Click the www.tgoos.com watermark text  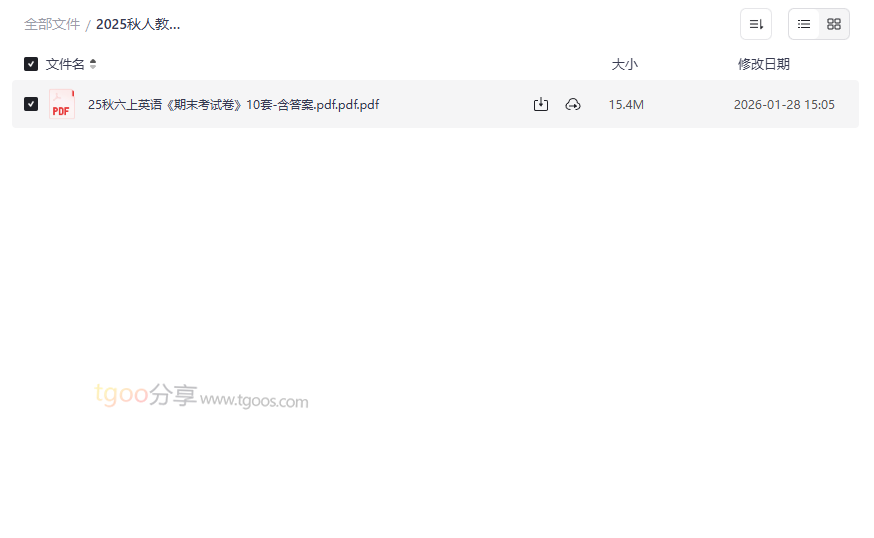point(254,400)
